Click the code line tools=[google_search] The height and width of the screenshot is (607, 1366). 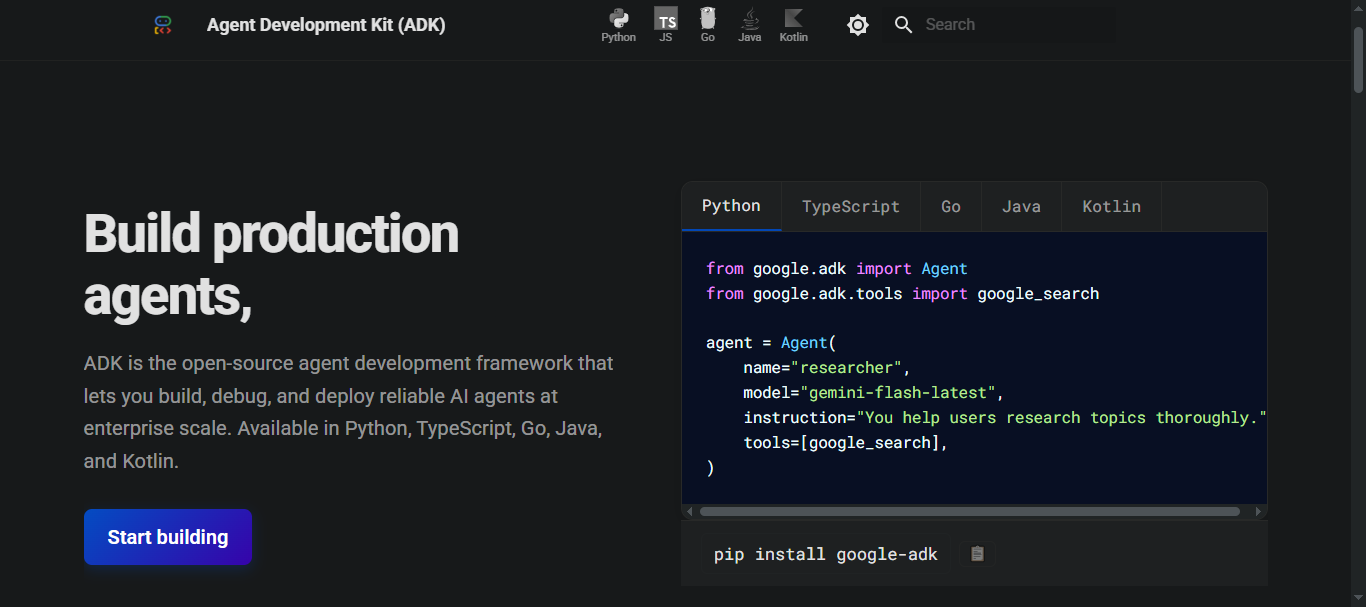(846, 443)
